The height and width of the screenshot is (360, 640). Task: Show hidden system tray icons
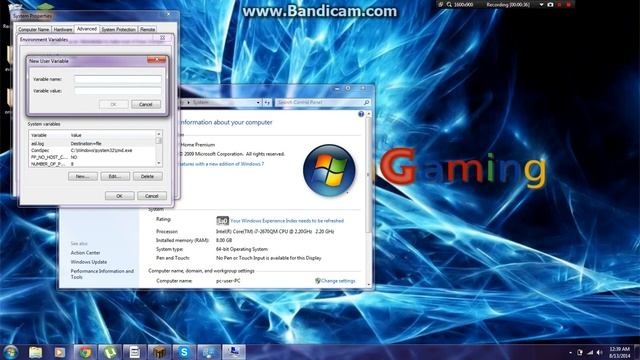click(x=570, y=352)
